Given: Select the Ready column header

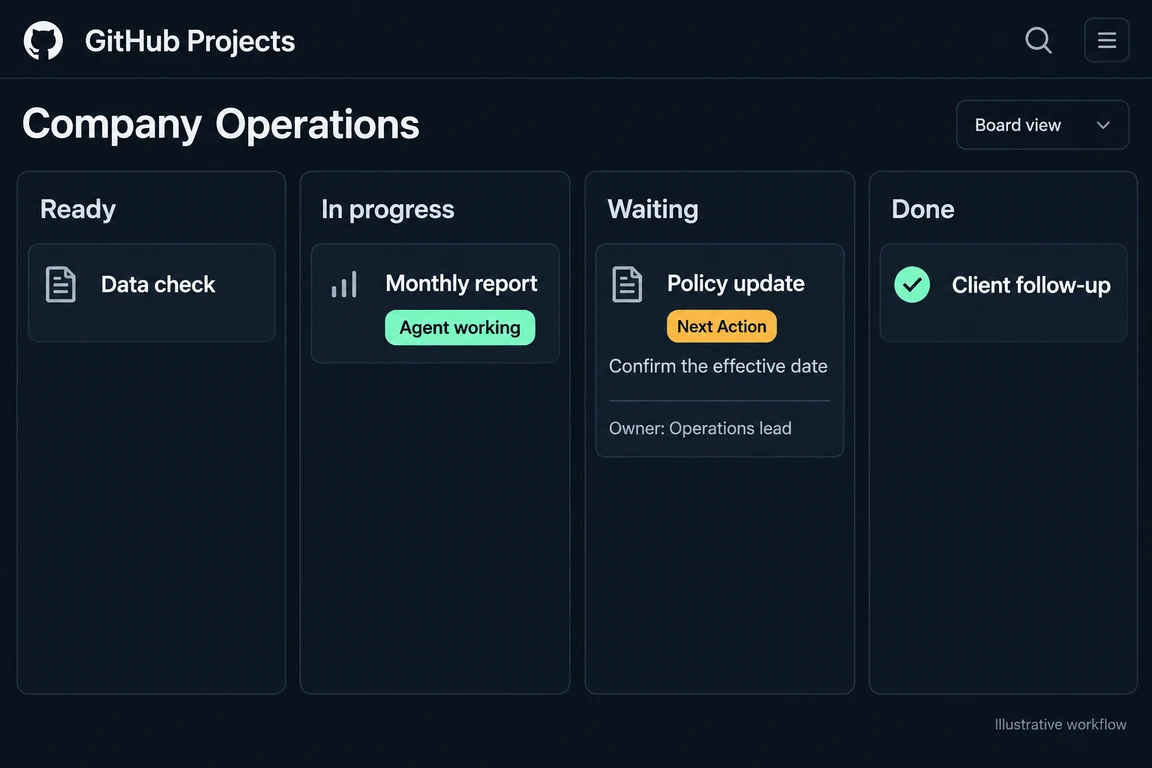Looking at the screenshot, I should coord(78,209).
